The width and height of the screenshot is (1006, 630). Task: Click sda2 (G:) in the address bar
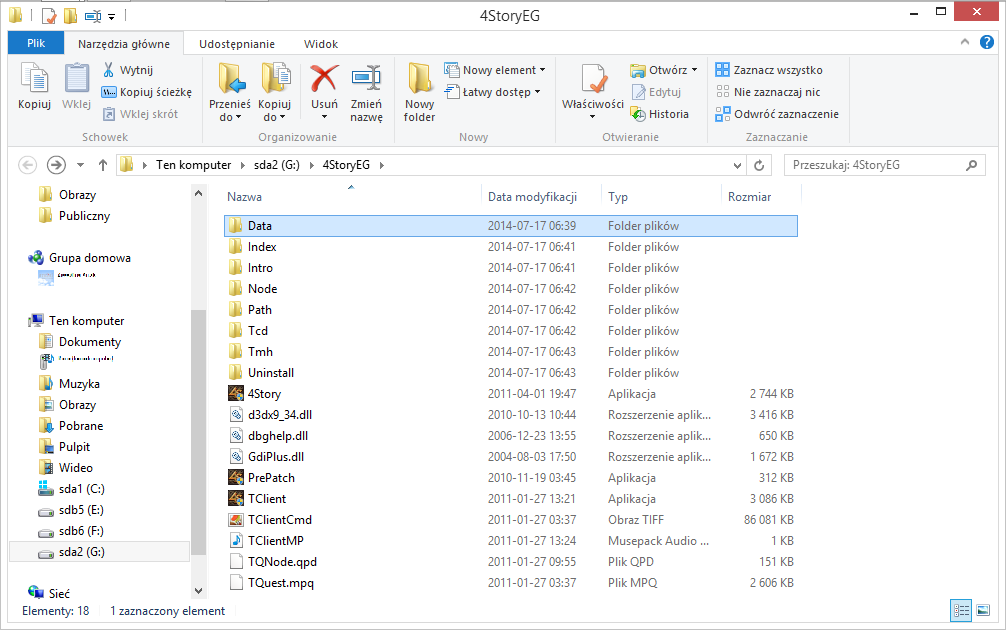point(277,165)
